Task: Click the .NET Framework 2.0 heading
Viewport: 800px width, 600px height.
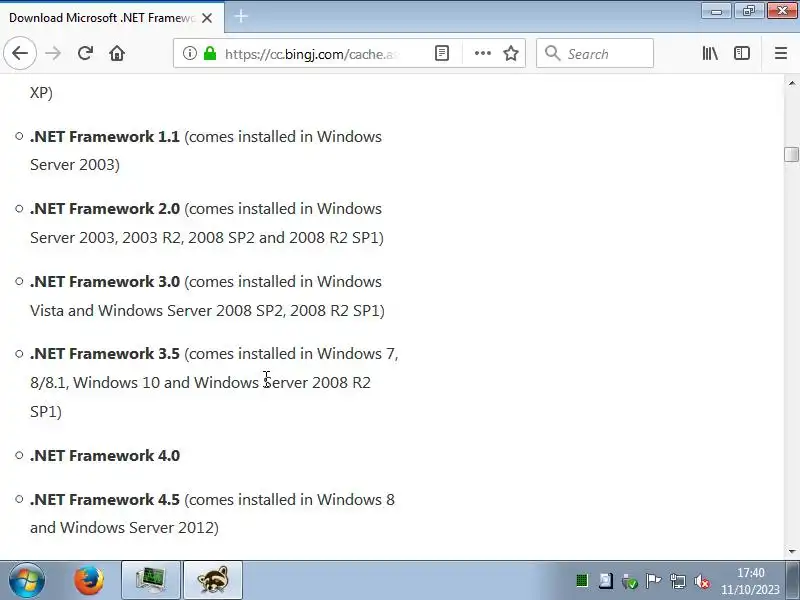Action: point(105,209)
